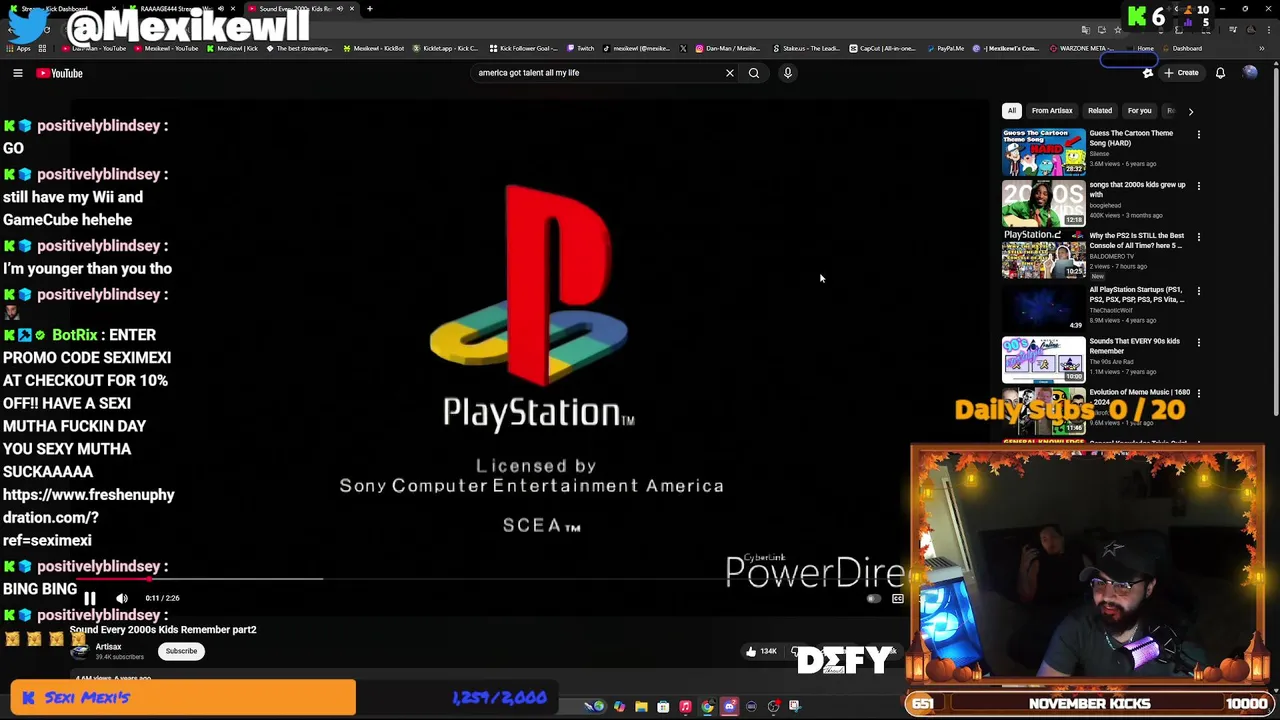
Task: Open Chrome in the taskbar
Action: coord(707,707)
